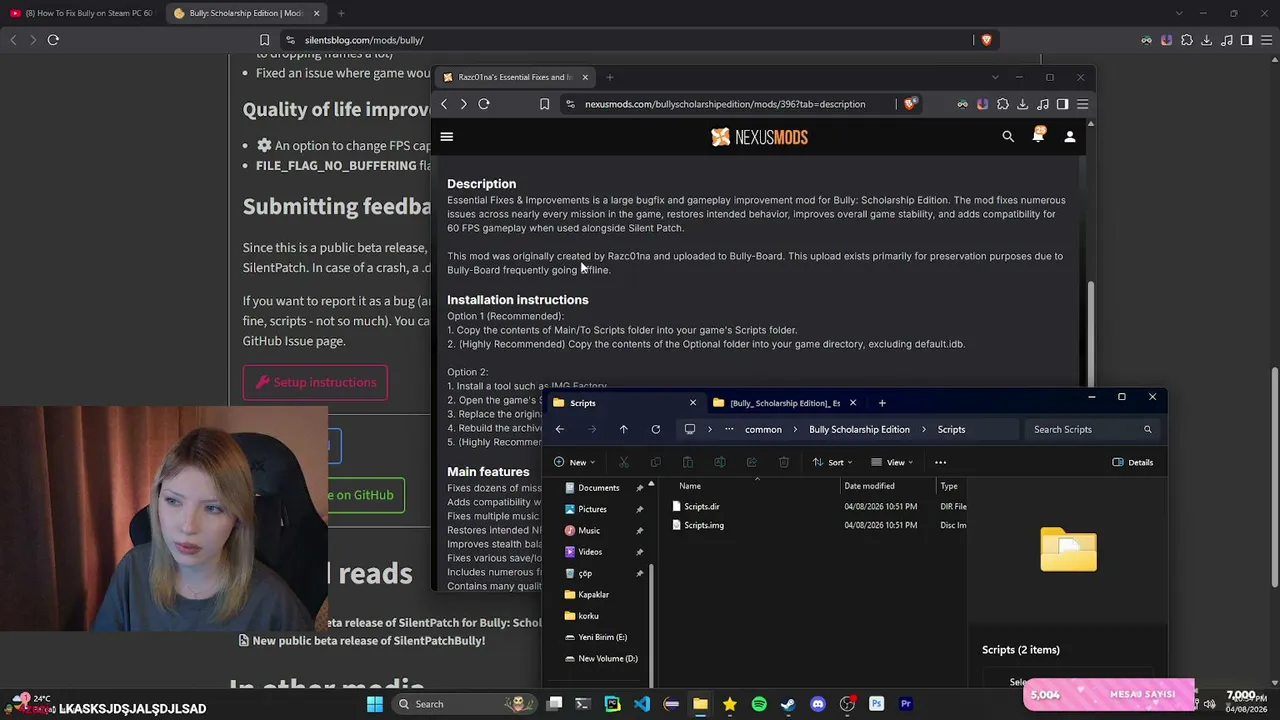Open Music in the Explorer sidebar
Viewport: 1280px width, 720px height.
pos(588,531)
